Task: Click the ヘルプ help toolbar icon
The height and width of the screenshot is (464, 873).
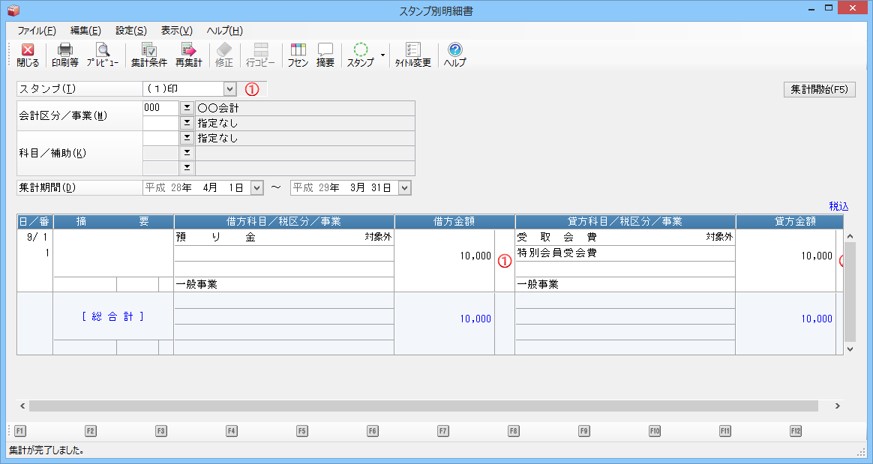Action: [455, 54]
